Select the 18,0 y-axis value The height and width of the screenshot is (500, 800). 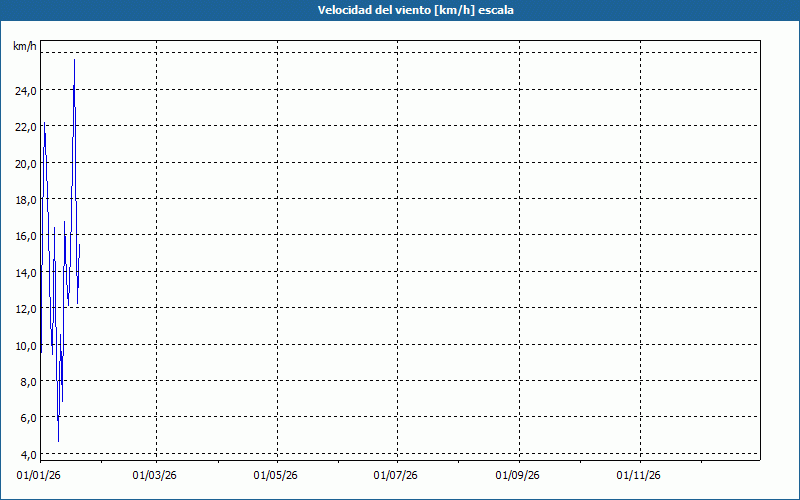(26, 200)
